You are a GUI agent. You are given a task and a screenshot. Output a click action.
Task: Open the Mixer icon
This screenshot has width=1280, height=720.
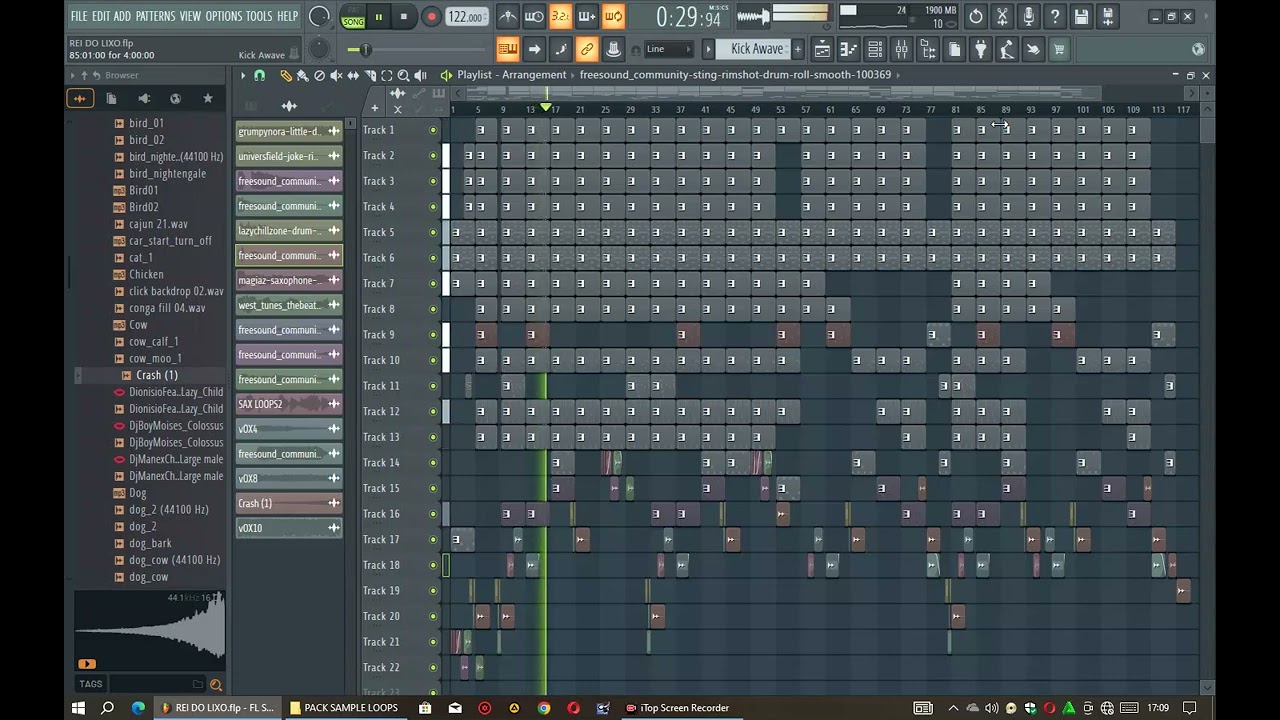pyautogui.click(x=901, y=49)
